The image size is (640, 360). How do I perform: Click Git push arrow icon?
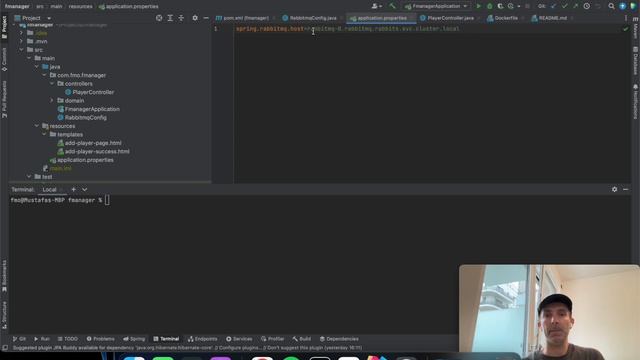576,6
